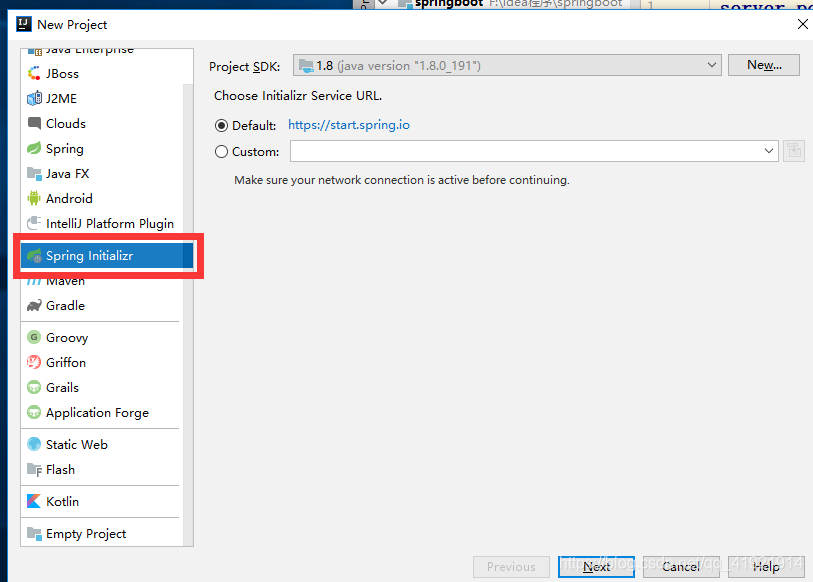The height and width of the screenshot is (582, 813).
Task: Select the Android robot icon
Action: (x=34, y=198)
